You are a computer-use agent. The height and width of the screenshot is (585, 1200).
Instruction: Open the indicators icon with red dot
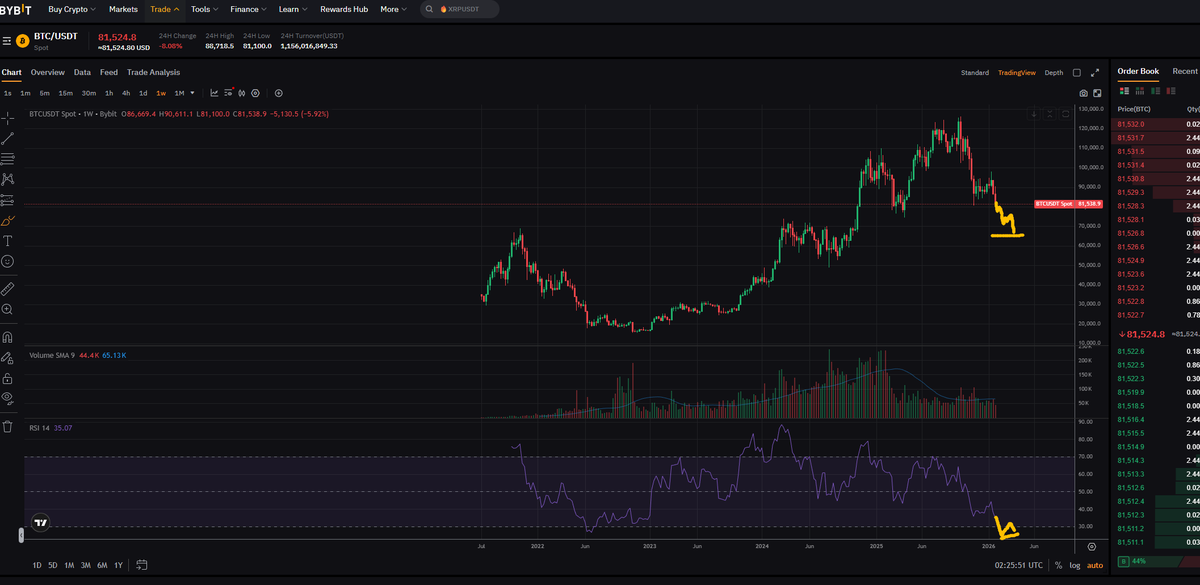pyautogui.click(x=228, y=93)
